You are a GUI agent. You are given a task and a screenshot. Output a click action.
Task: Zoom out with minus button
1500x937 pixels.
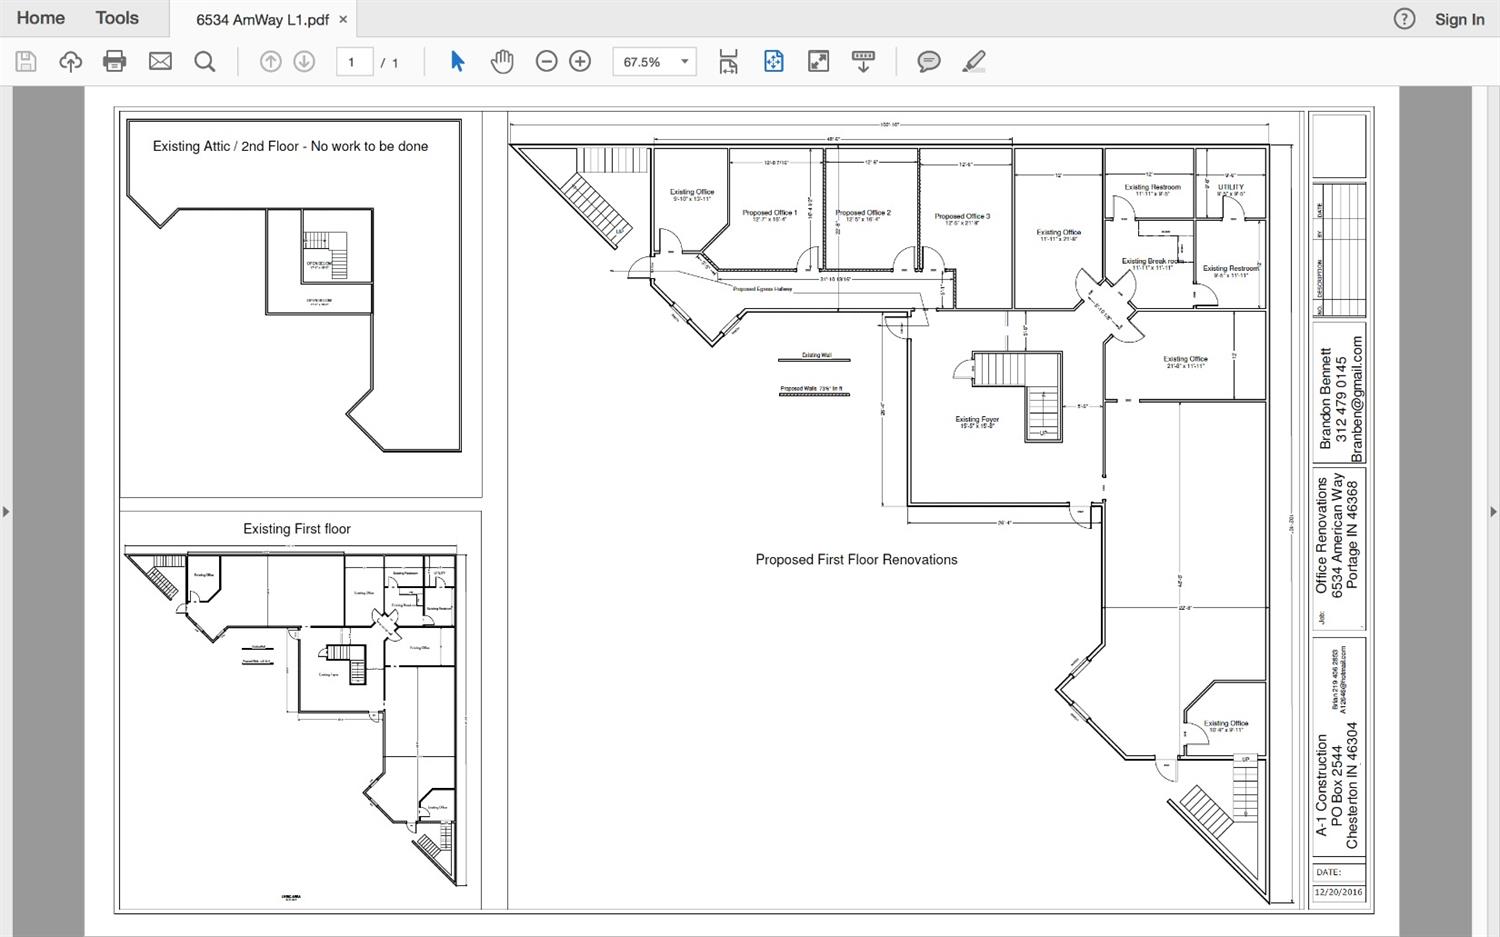pos(546,62)
